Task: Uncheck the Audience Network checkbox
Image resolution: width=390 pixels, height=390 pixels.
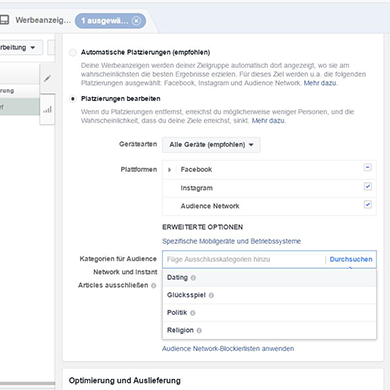Action: pos(368,204)
